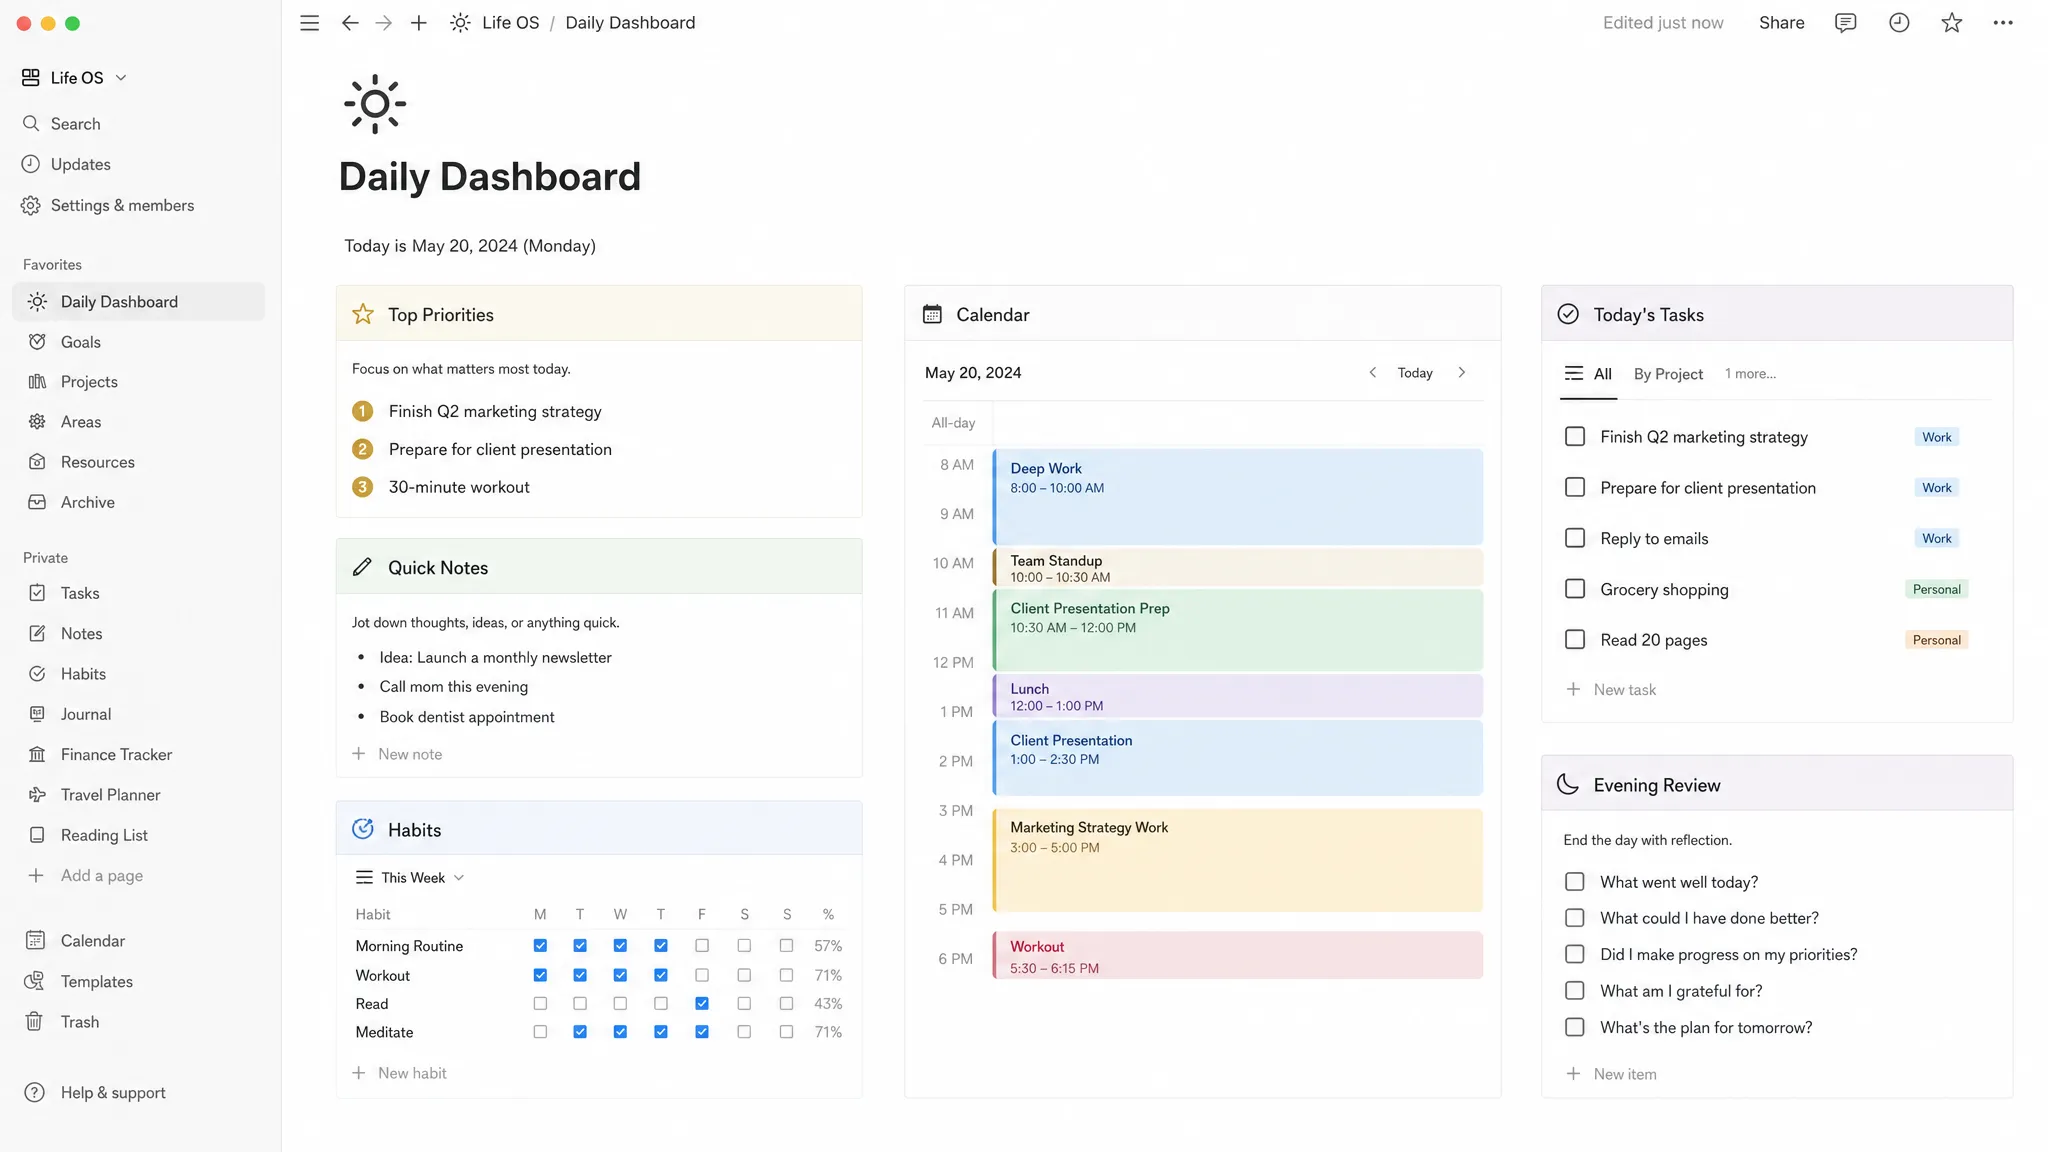This screenshot has height=1152, width=2048.
Task: Go back with the left arrow icon
Action: click(349, 23)
